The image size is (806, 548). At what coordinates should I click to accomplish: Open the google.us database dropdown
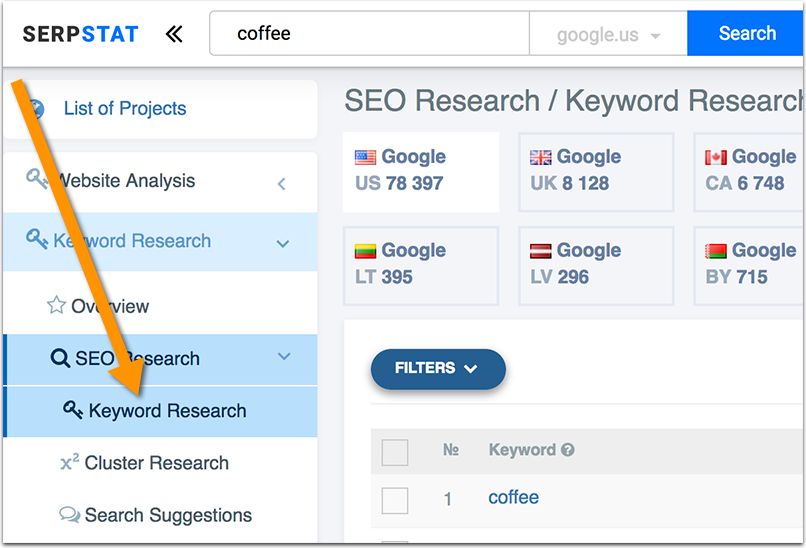point(608,34)
